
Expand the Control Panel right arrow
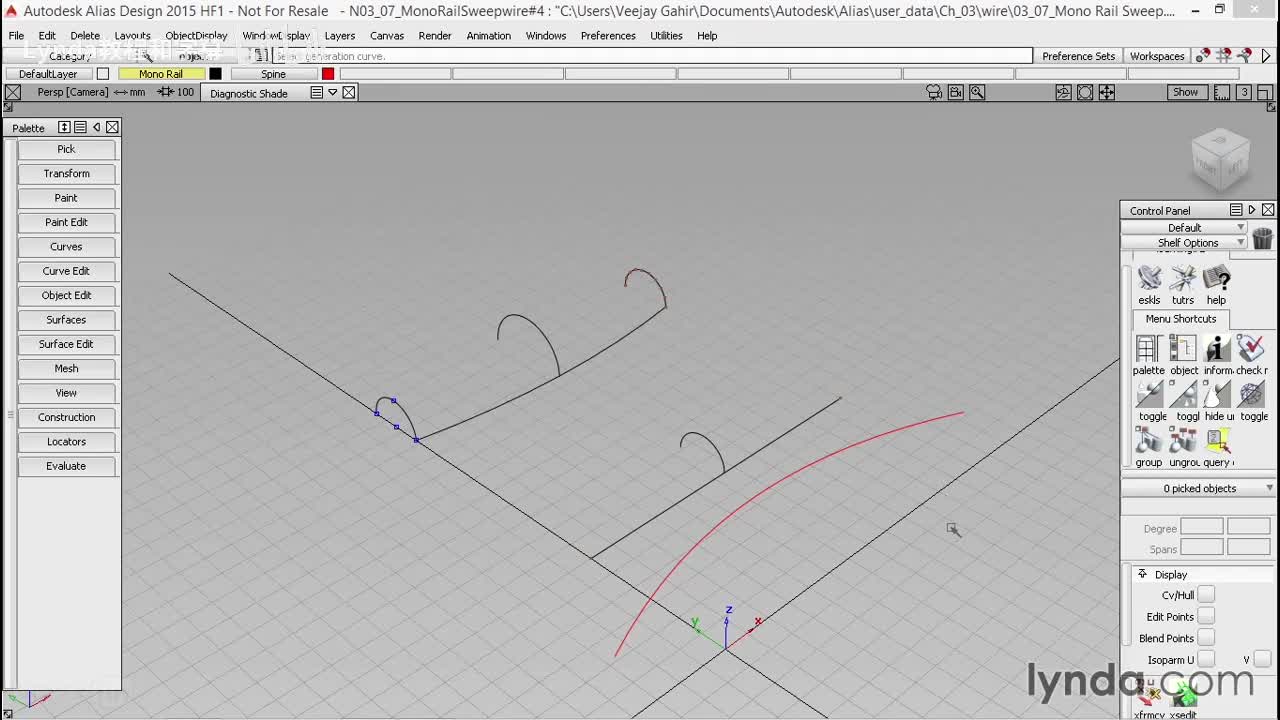click(x=1251, y=210)
